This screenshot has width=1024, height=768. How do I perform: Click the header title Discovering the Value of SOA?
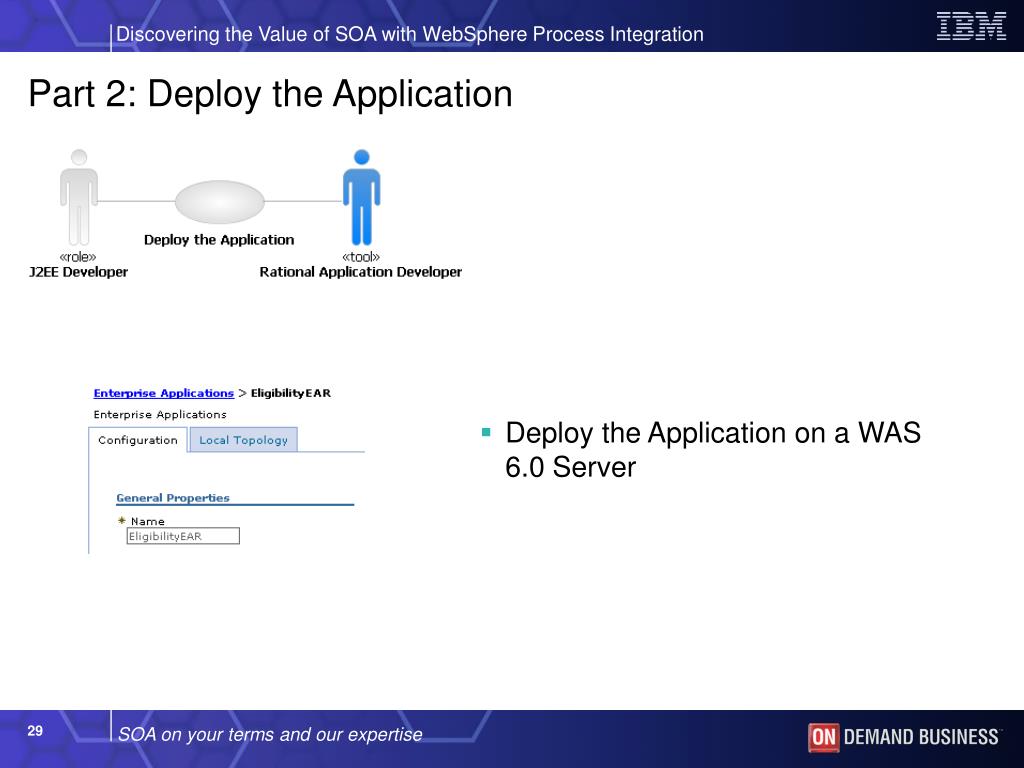point(409,34)
